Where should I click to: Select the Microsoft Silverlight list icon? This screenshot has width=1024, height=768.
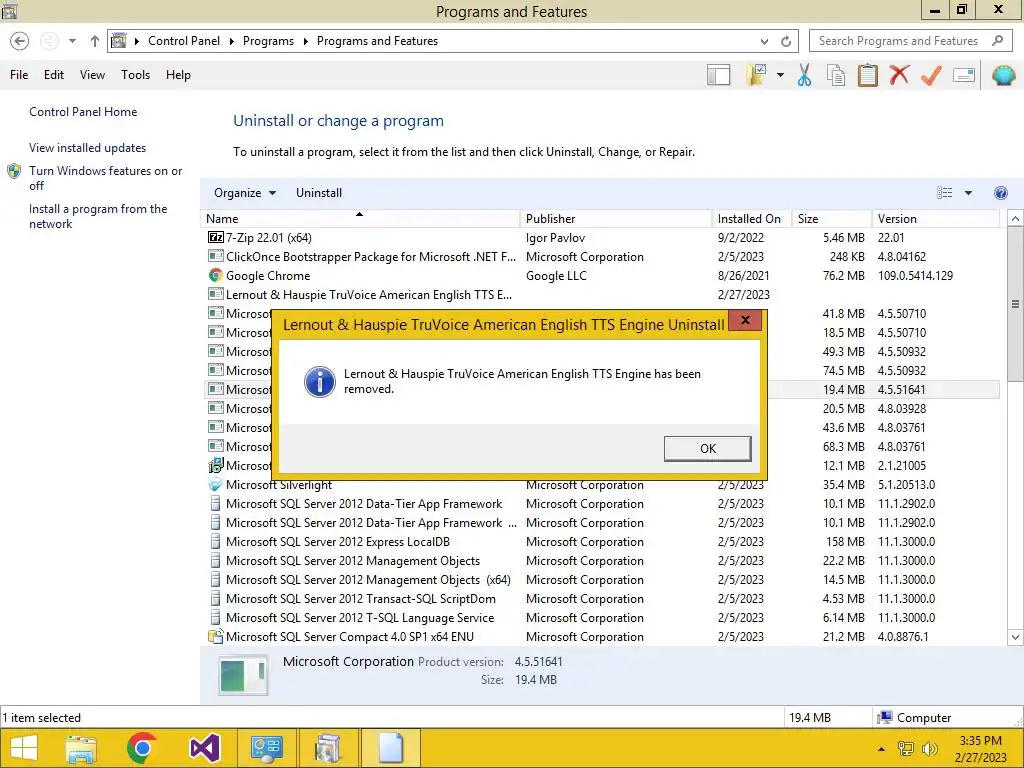click(x=216, y=485)
